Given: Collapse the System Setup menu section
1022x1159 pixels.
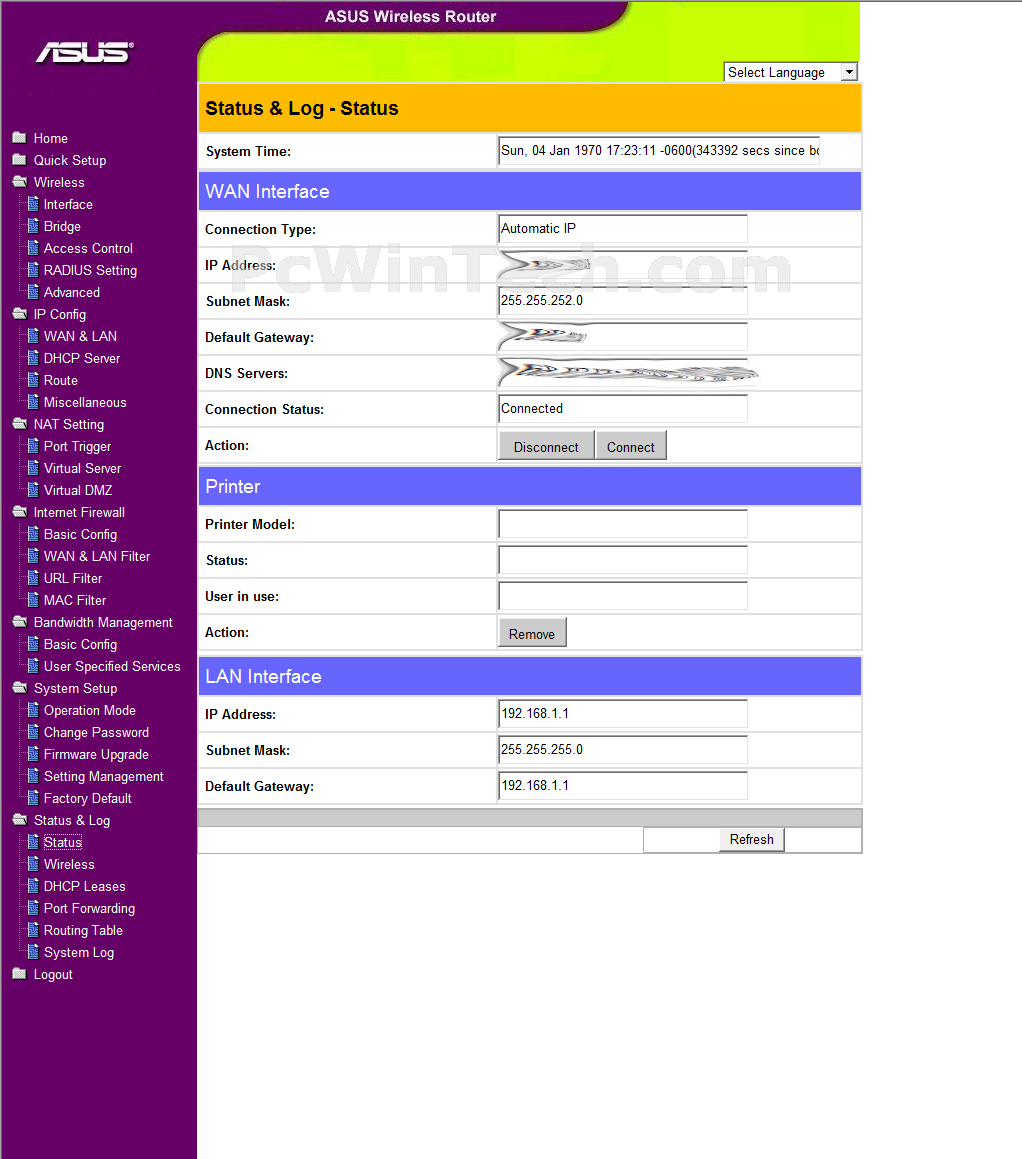Looking at the screenshot, I should pos(75,689).
